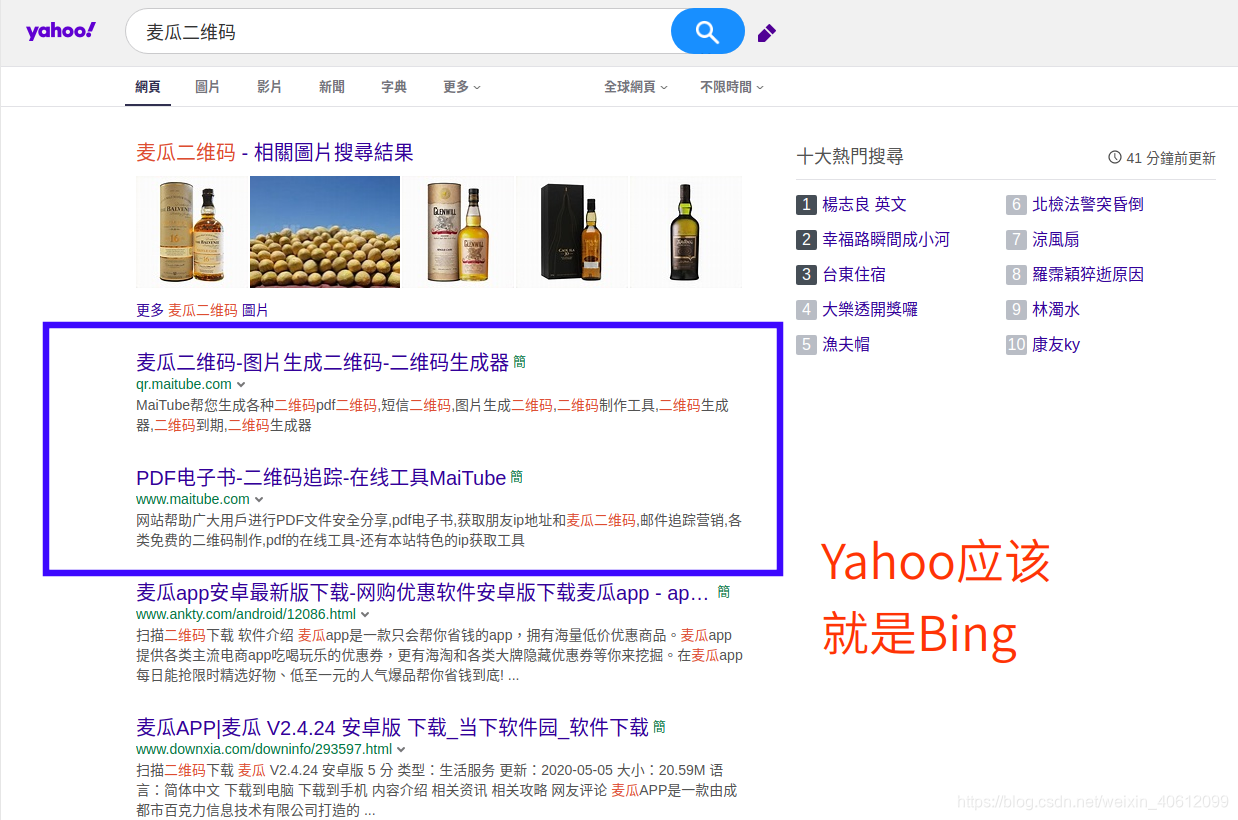Screen dimensions: 1238x820
Task: Open 麦瓜app安卓最新版下载 result title
Action: coord(423,593)
